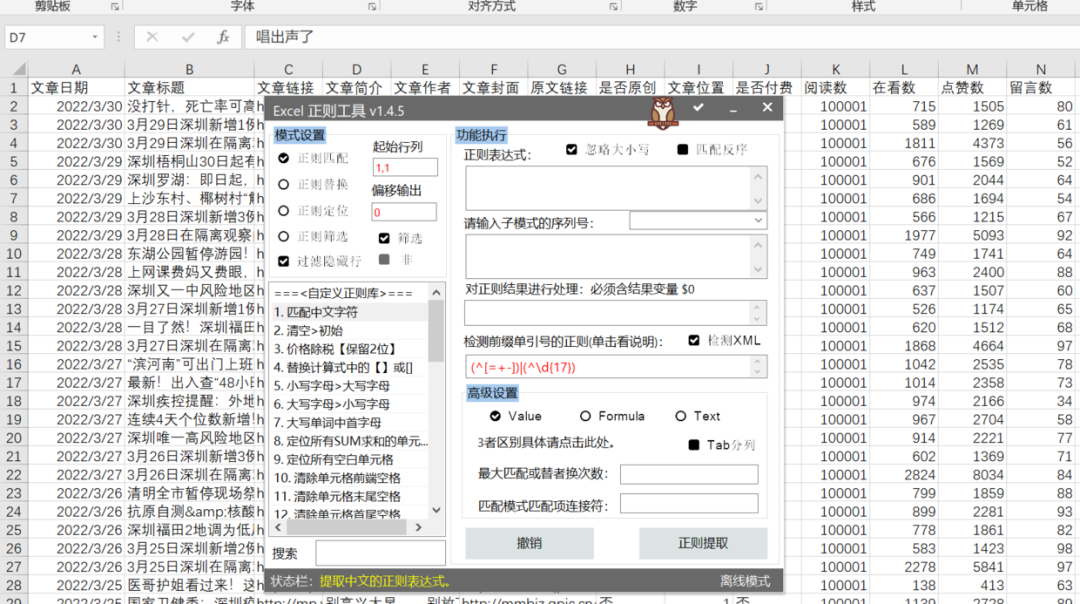This screenshot has width=1080, height=604.
Task: Click 离线模式 in dialog status bar
Action: tap(745, 581)
